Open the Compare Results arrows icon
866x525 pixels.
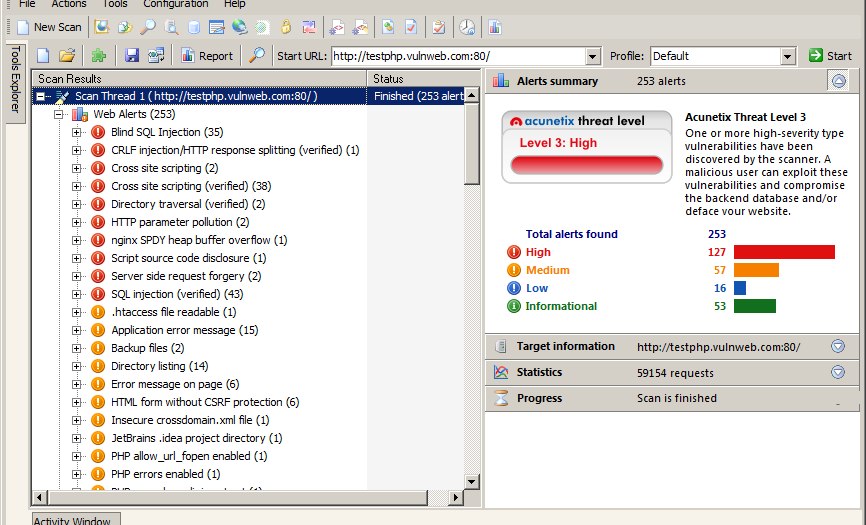(309, 26)
